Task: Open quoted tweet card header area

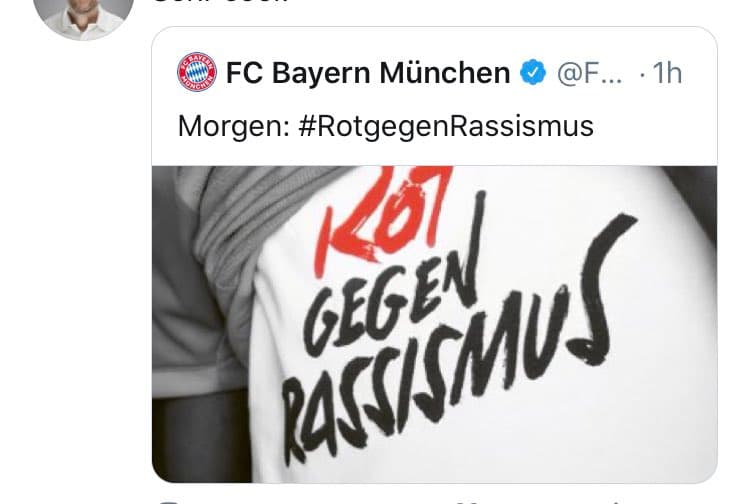Action: (434, 97)
